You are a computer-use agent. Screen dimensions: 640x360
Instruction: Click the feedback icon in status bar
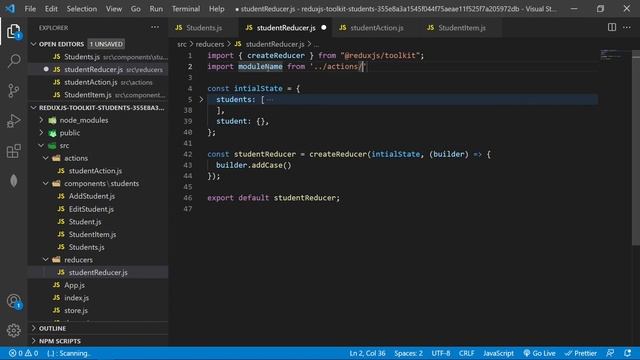click(x=610, y=353)
